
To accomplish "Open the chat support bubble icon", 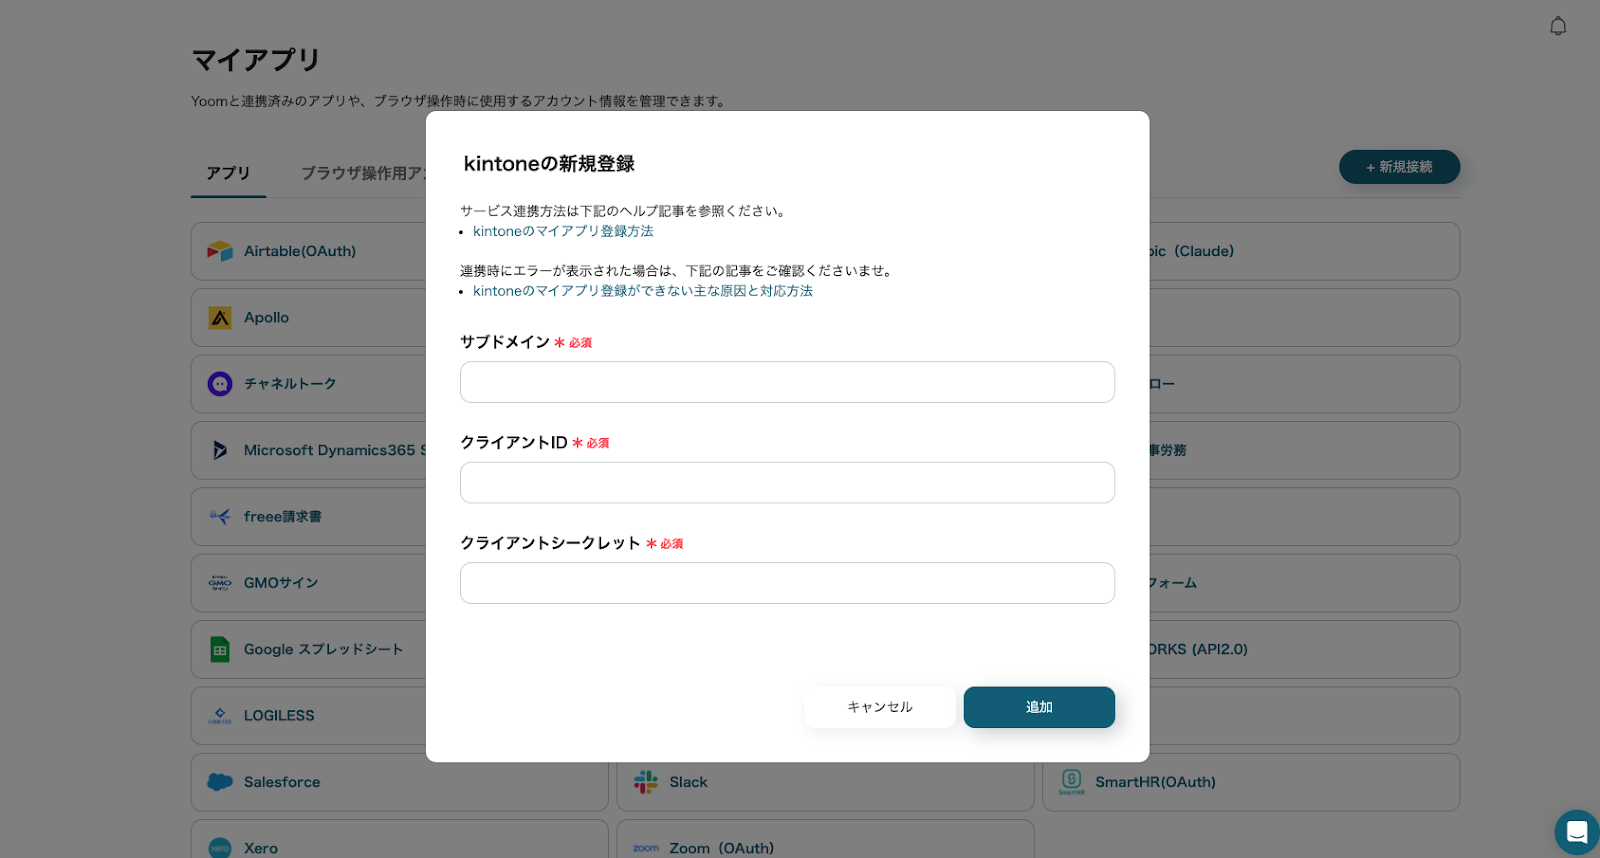I will pos(1577,831).
